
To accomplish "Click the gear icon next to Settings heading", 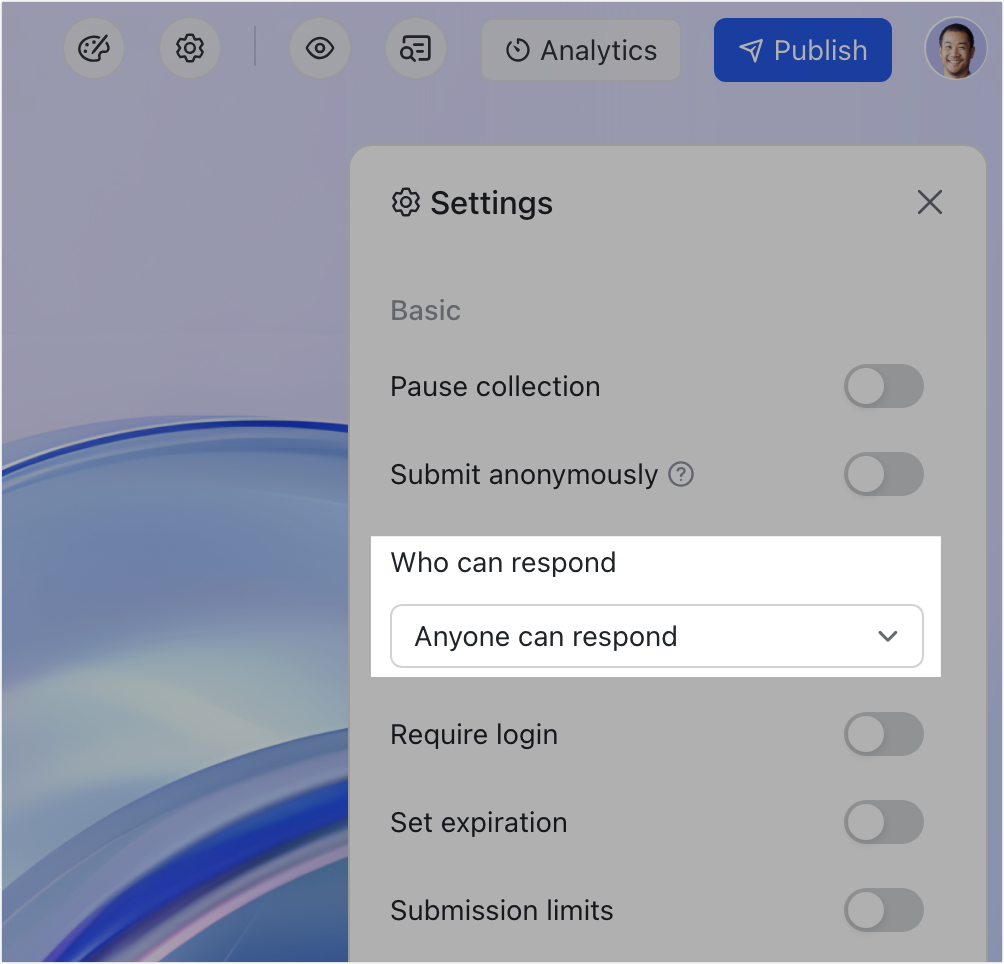I will [x=405, y=202].
